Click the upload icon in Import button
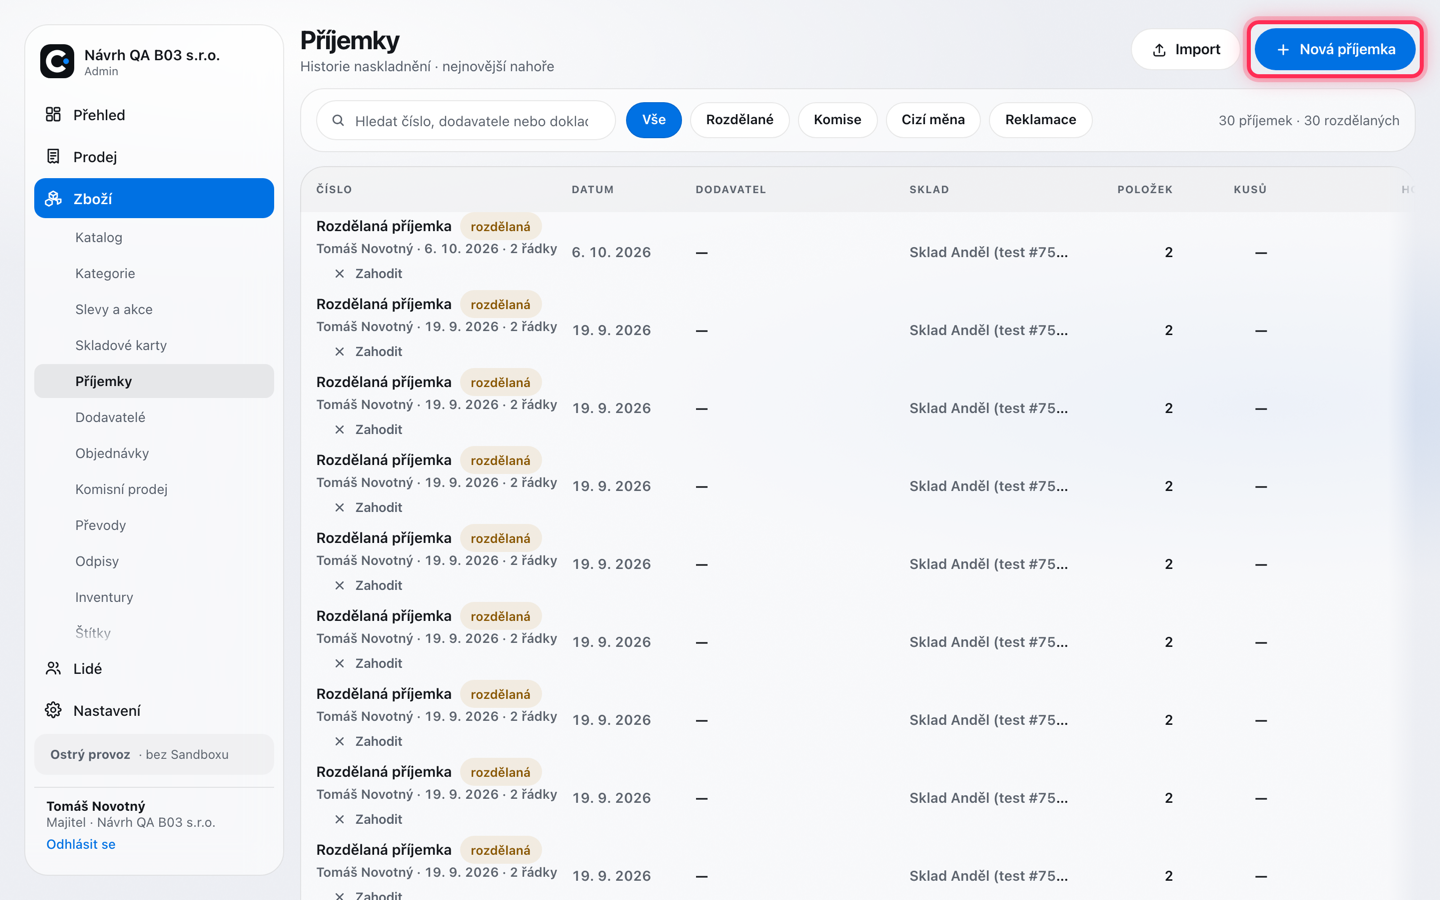 1159,50
